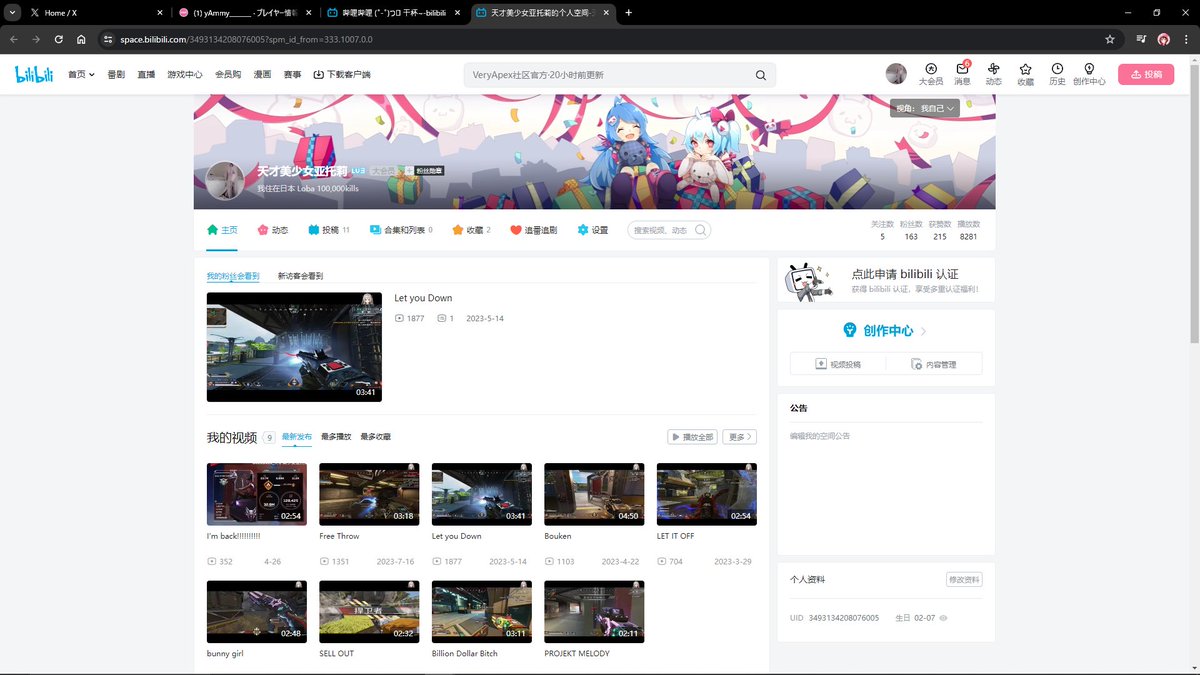The width and height of the screenshot is (1200, 675).
Task: Click the pink 投稿 upload button
Action: pyautogui.click(x=1146, y=73)
